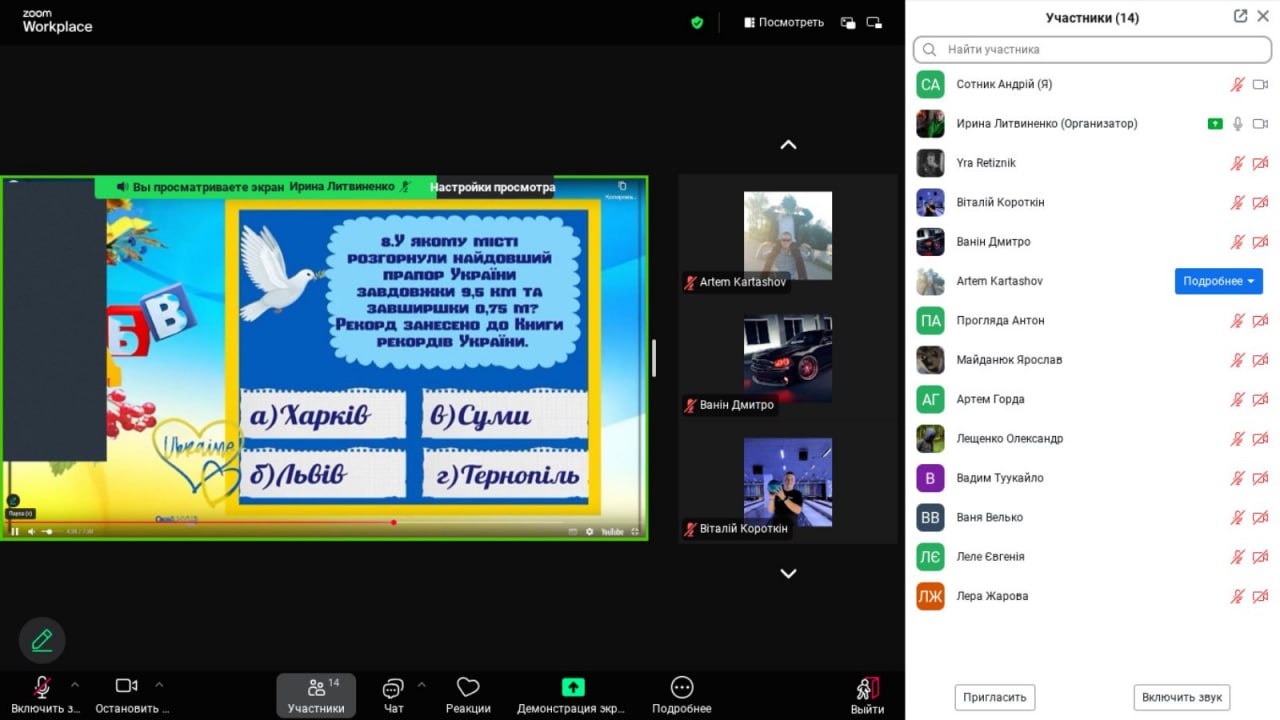Screen dimensions: 1280x720
Task: Click the Leave meeting icon
Action: coord(867,689)
